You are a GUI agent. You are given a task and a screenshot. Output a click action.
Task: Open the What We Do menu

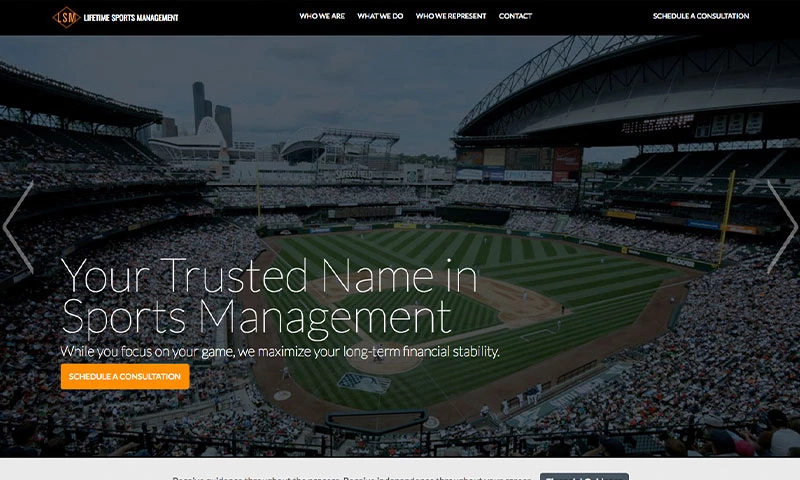pyautogui.click(x=379, y=17)
